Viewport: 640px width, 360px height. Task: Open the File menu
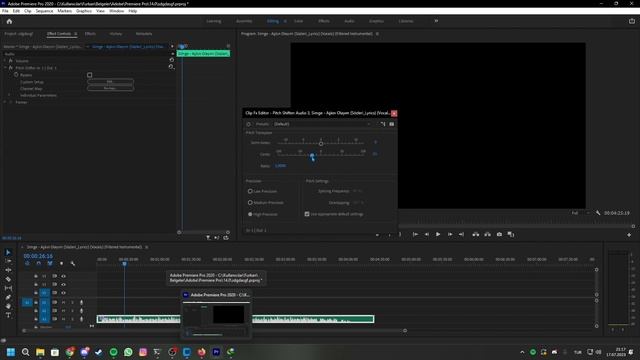tap(5, 11)
